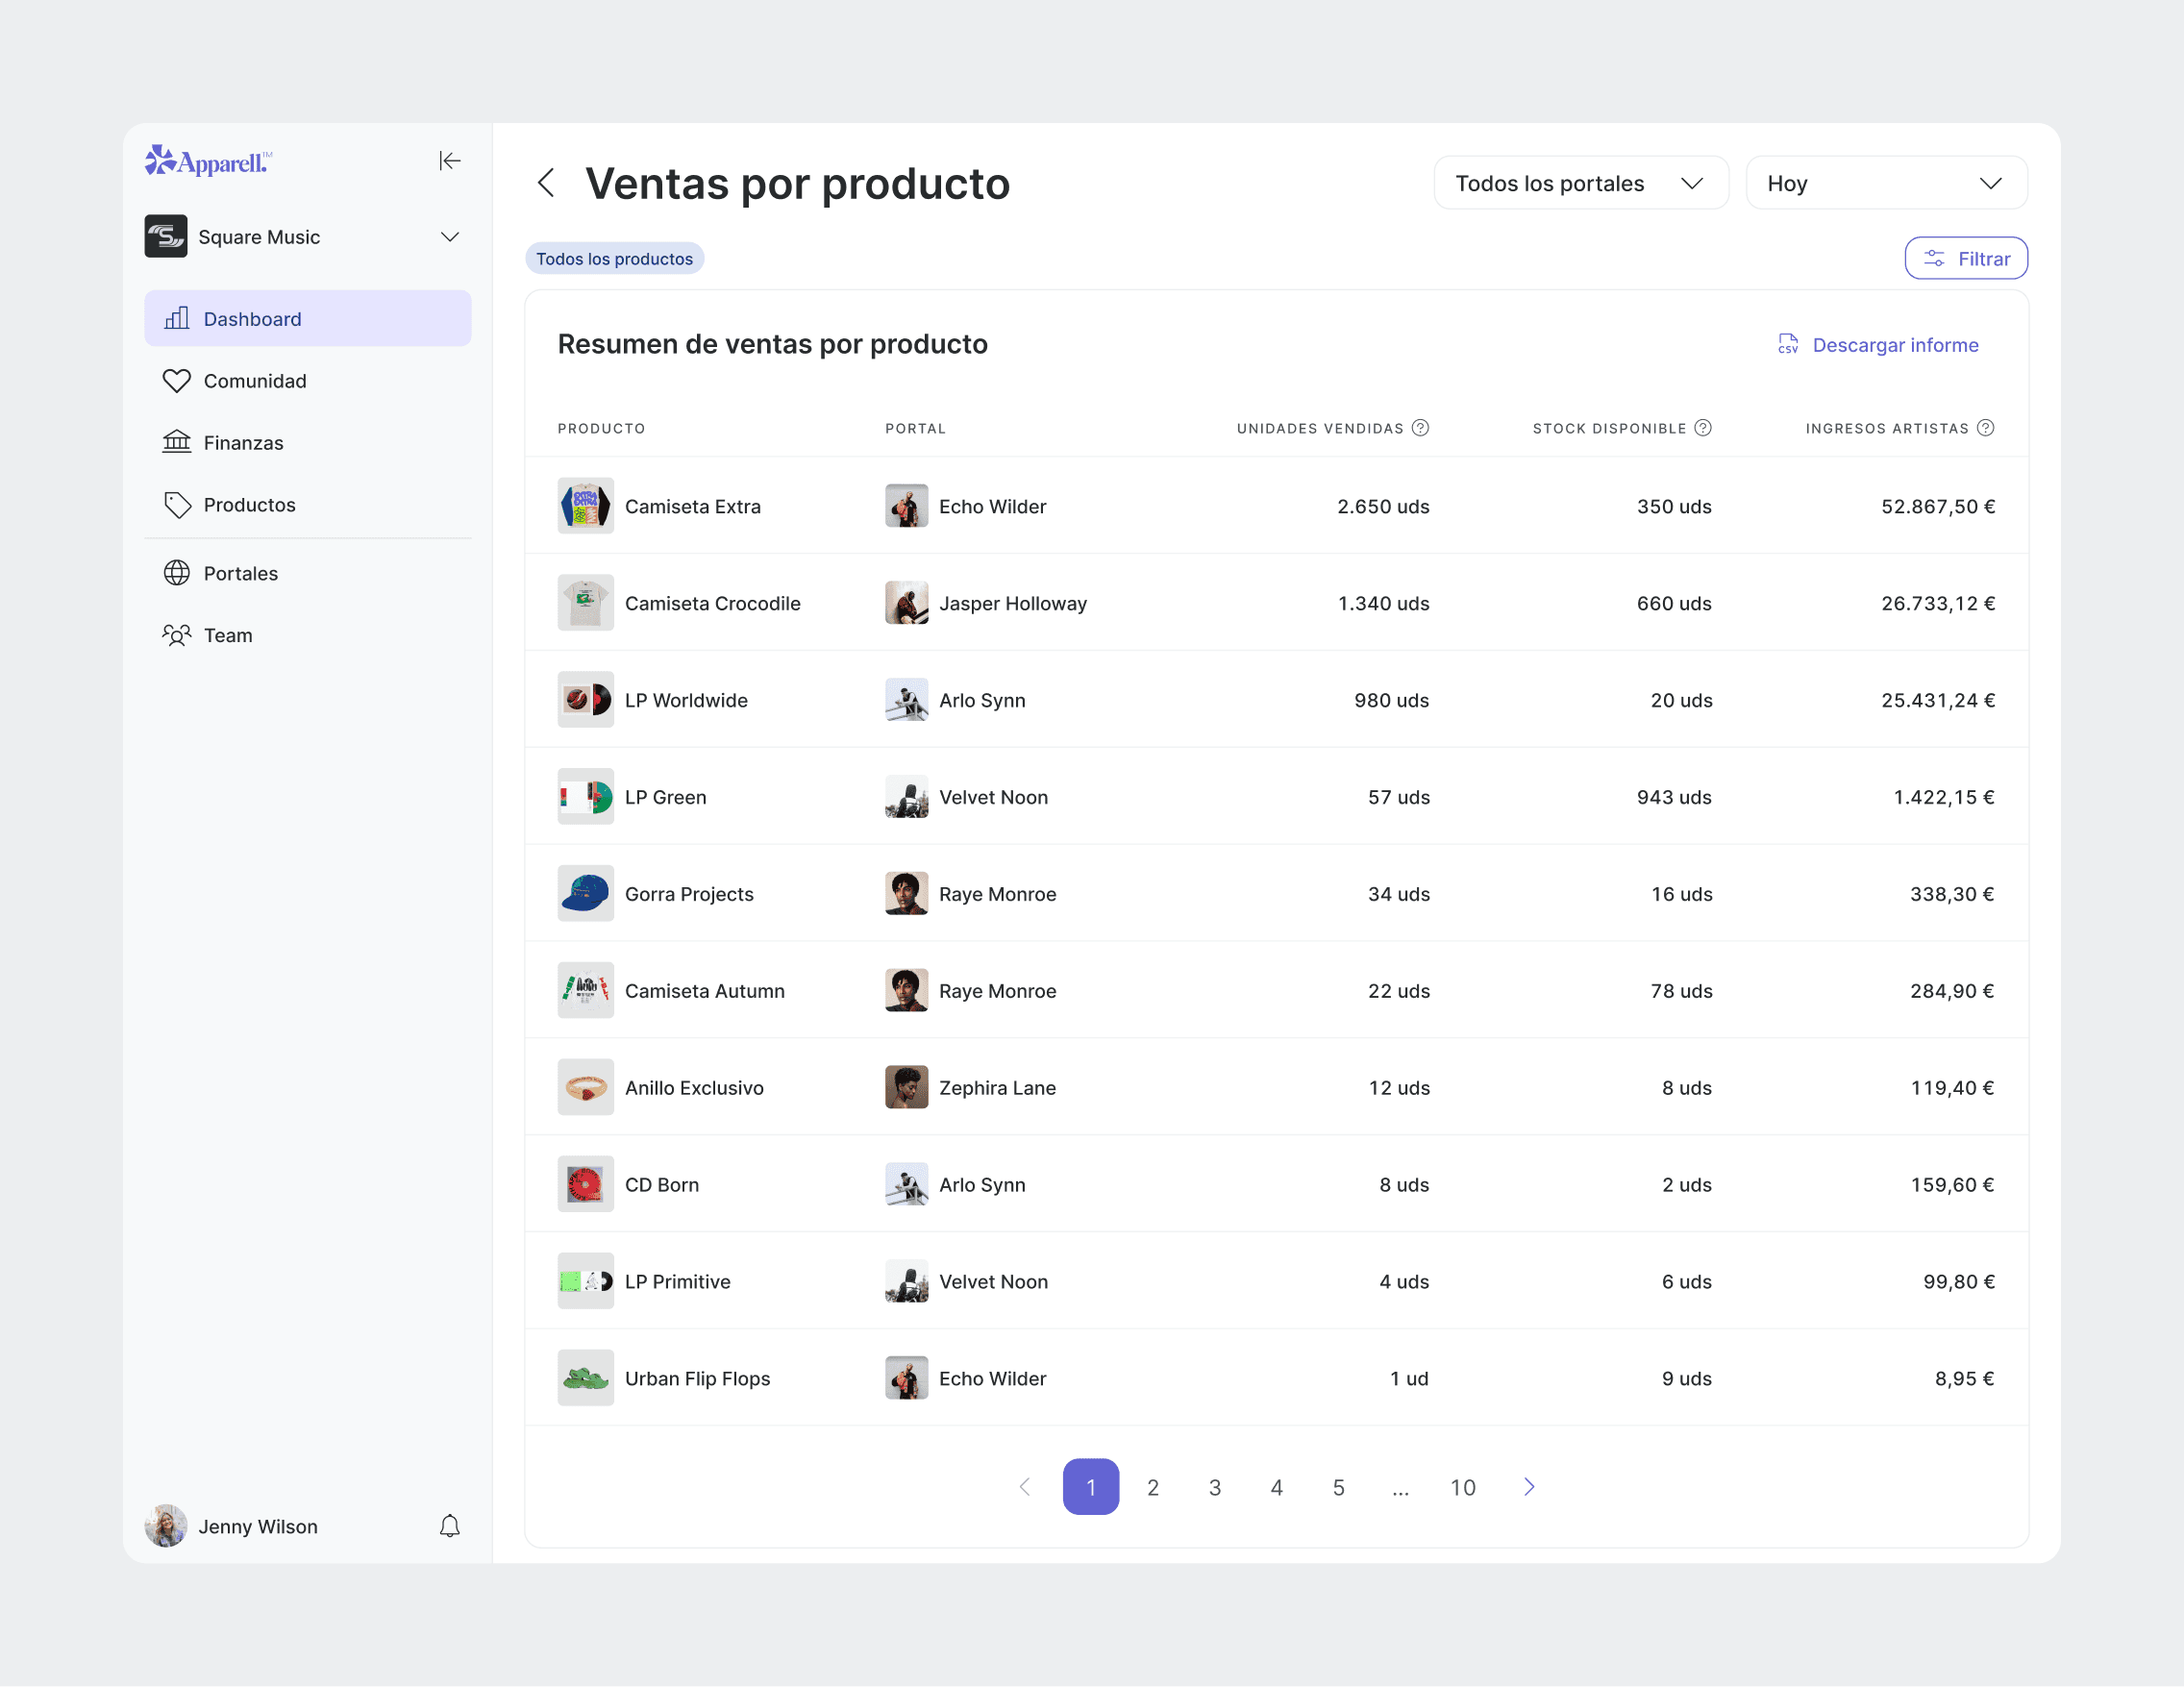
Task: Open Finanzas in the sidebar
Action: (243, 443)
